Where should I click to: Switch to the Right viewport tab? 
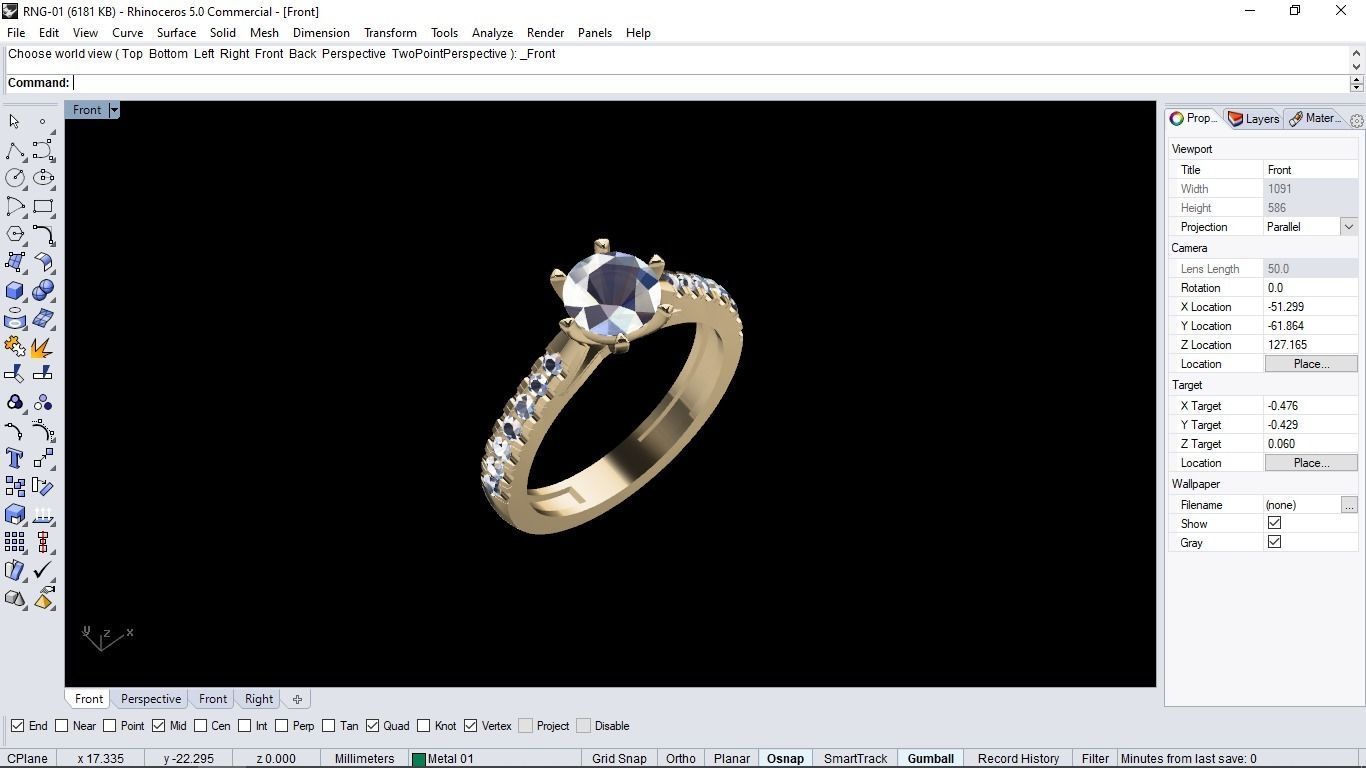pyautogui.click(x=258, y=699)
